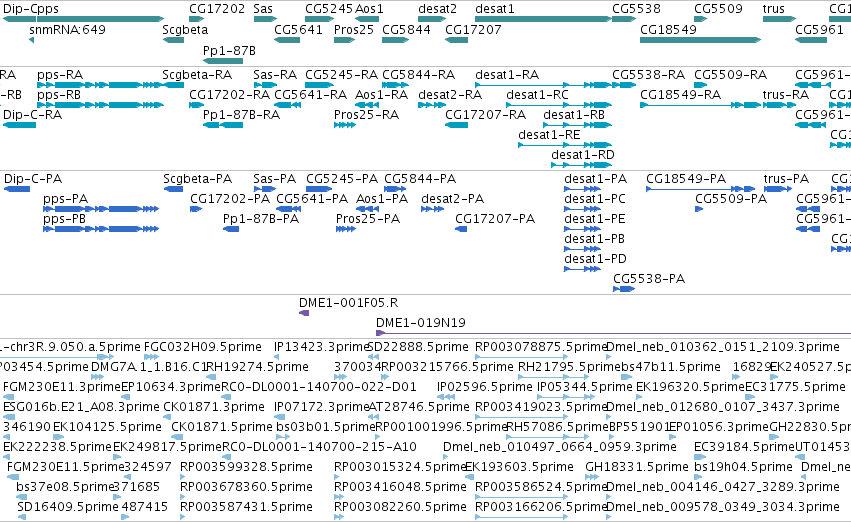This screenshot has width=851, height=522.
Task: Open the trus-PA protein label
Action: 786,179
